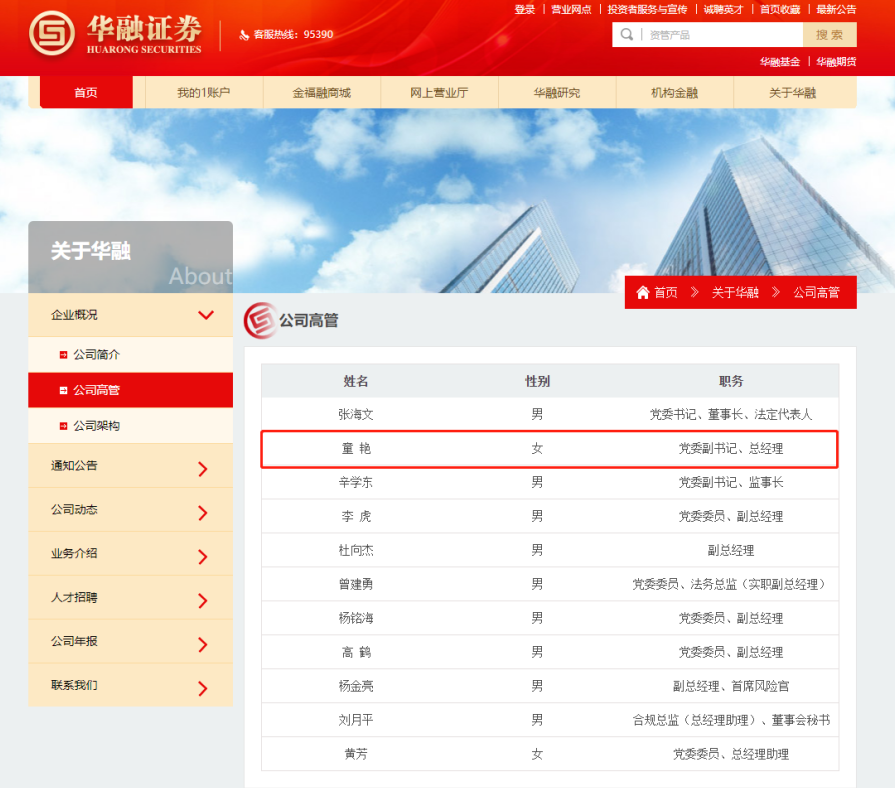Viewport: 895px width, 788px height.
Task: Click the bullet icon next to 公司架构
Action: click(63, 426)
